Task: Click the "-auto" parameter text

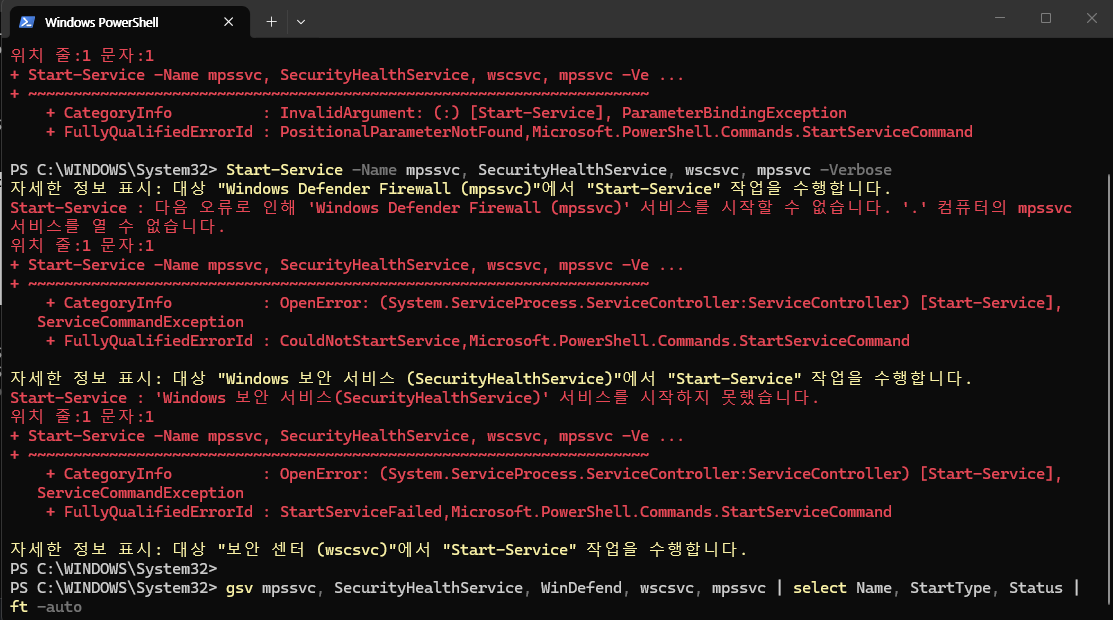Action: 60,607
